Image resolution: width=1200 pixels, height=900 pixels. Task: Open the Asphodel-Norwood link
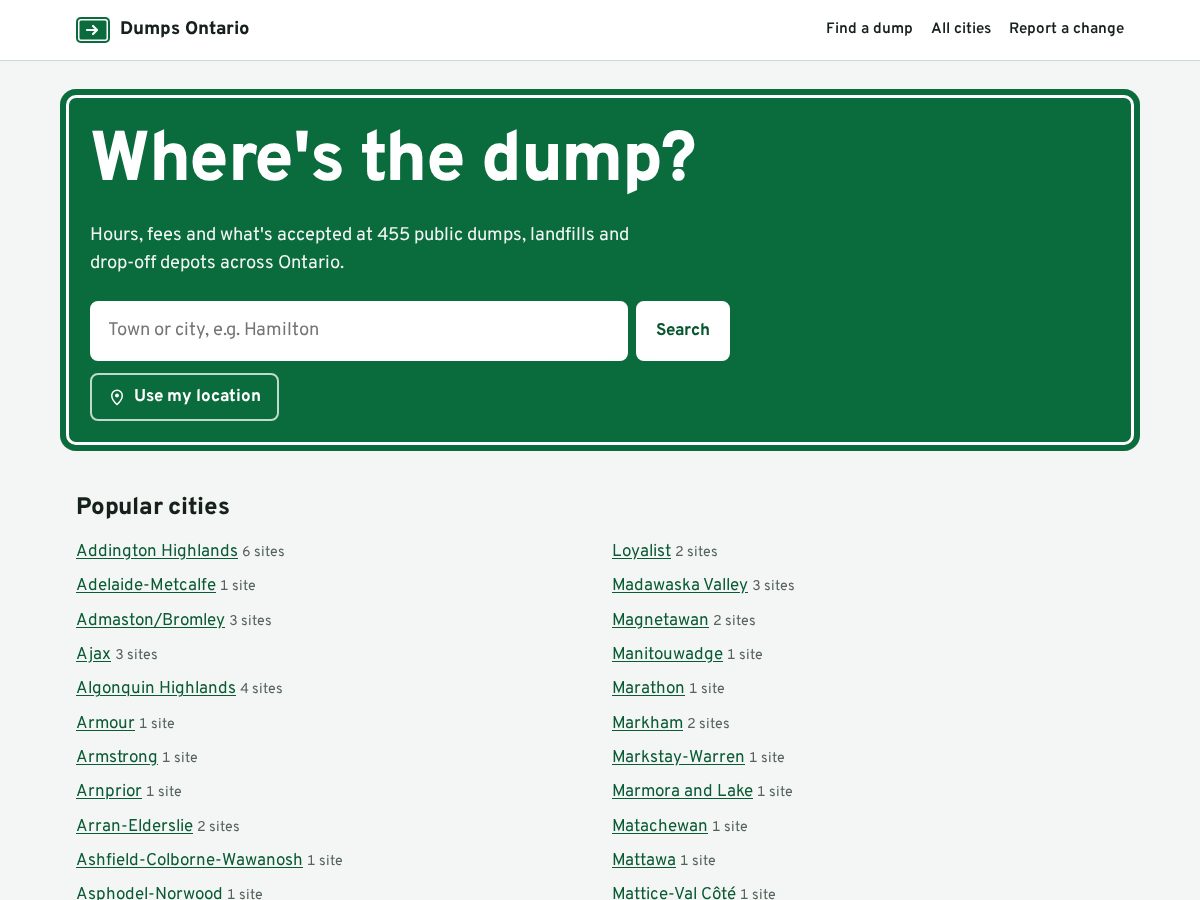149,893
